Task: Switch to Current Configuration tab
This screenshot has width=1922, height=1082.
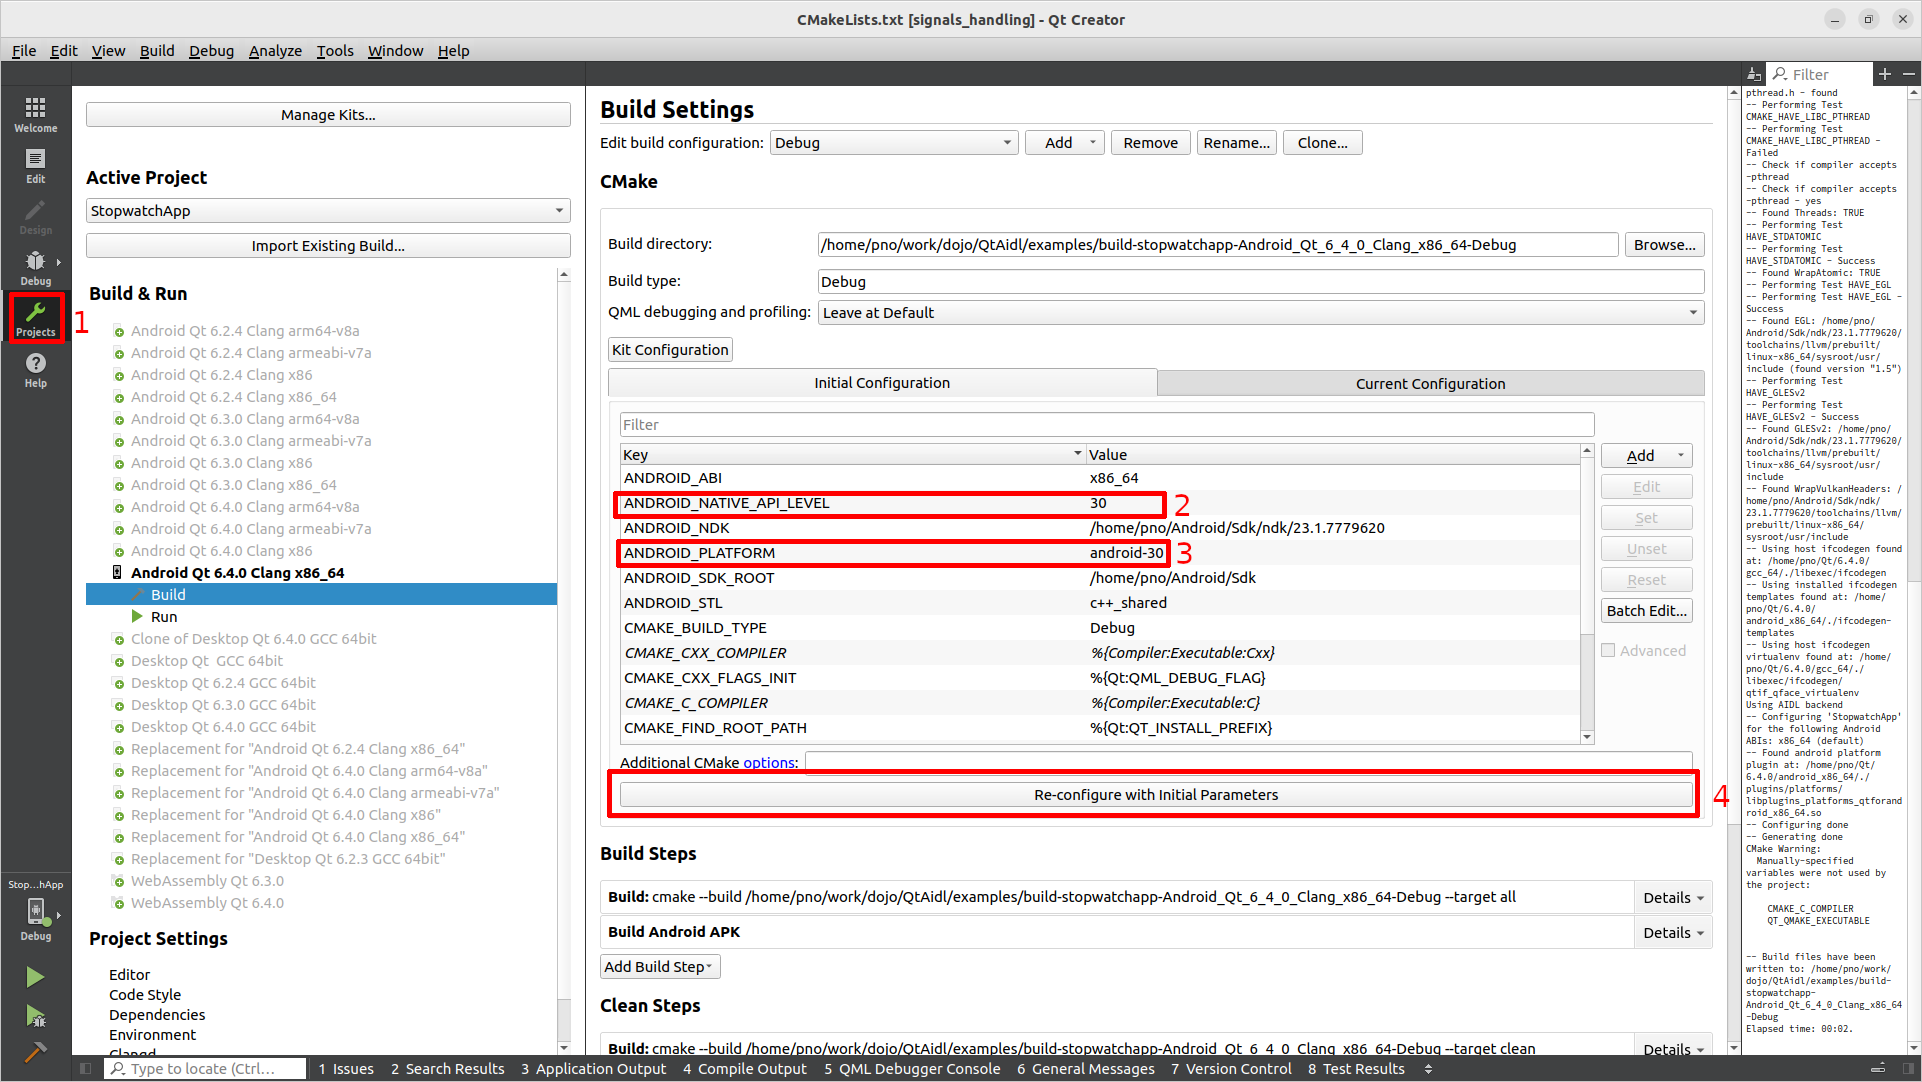Action: click(1430, 384)
